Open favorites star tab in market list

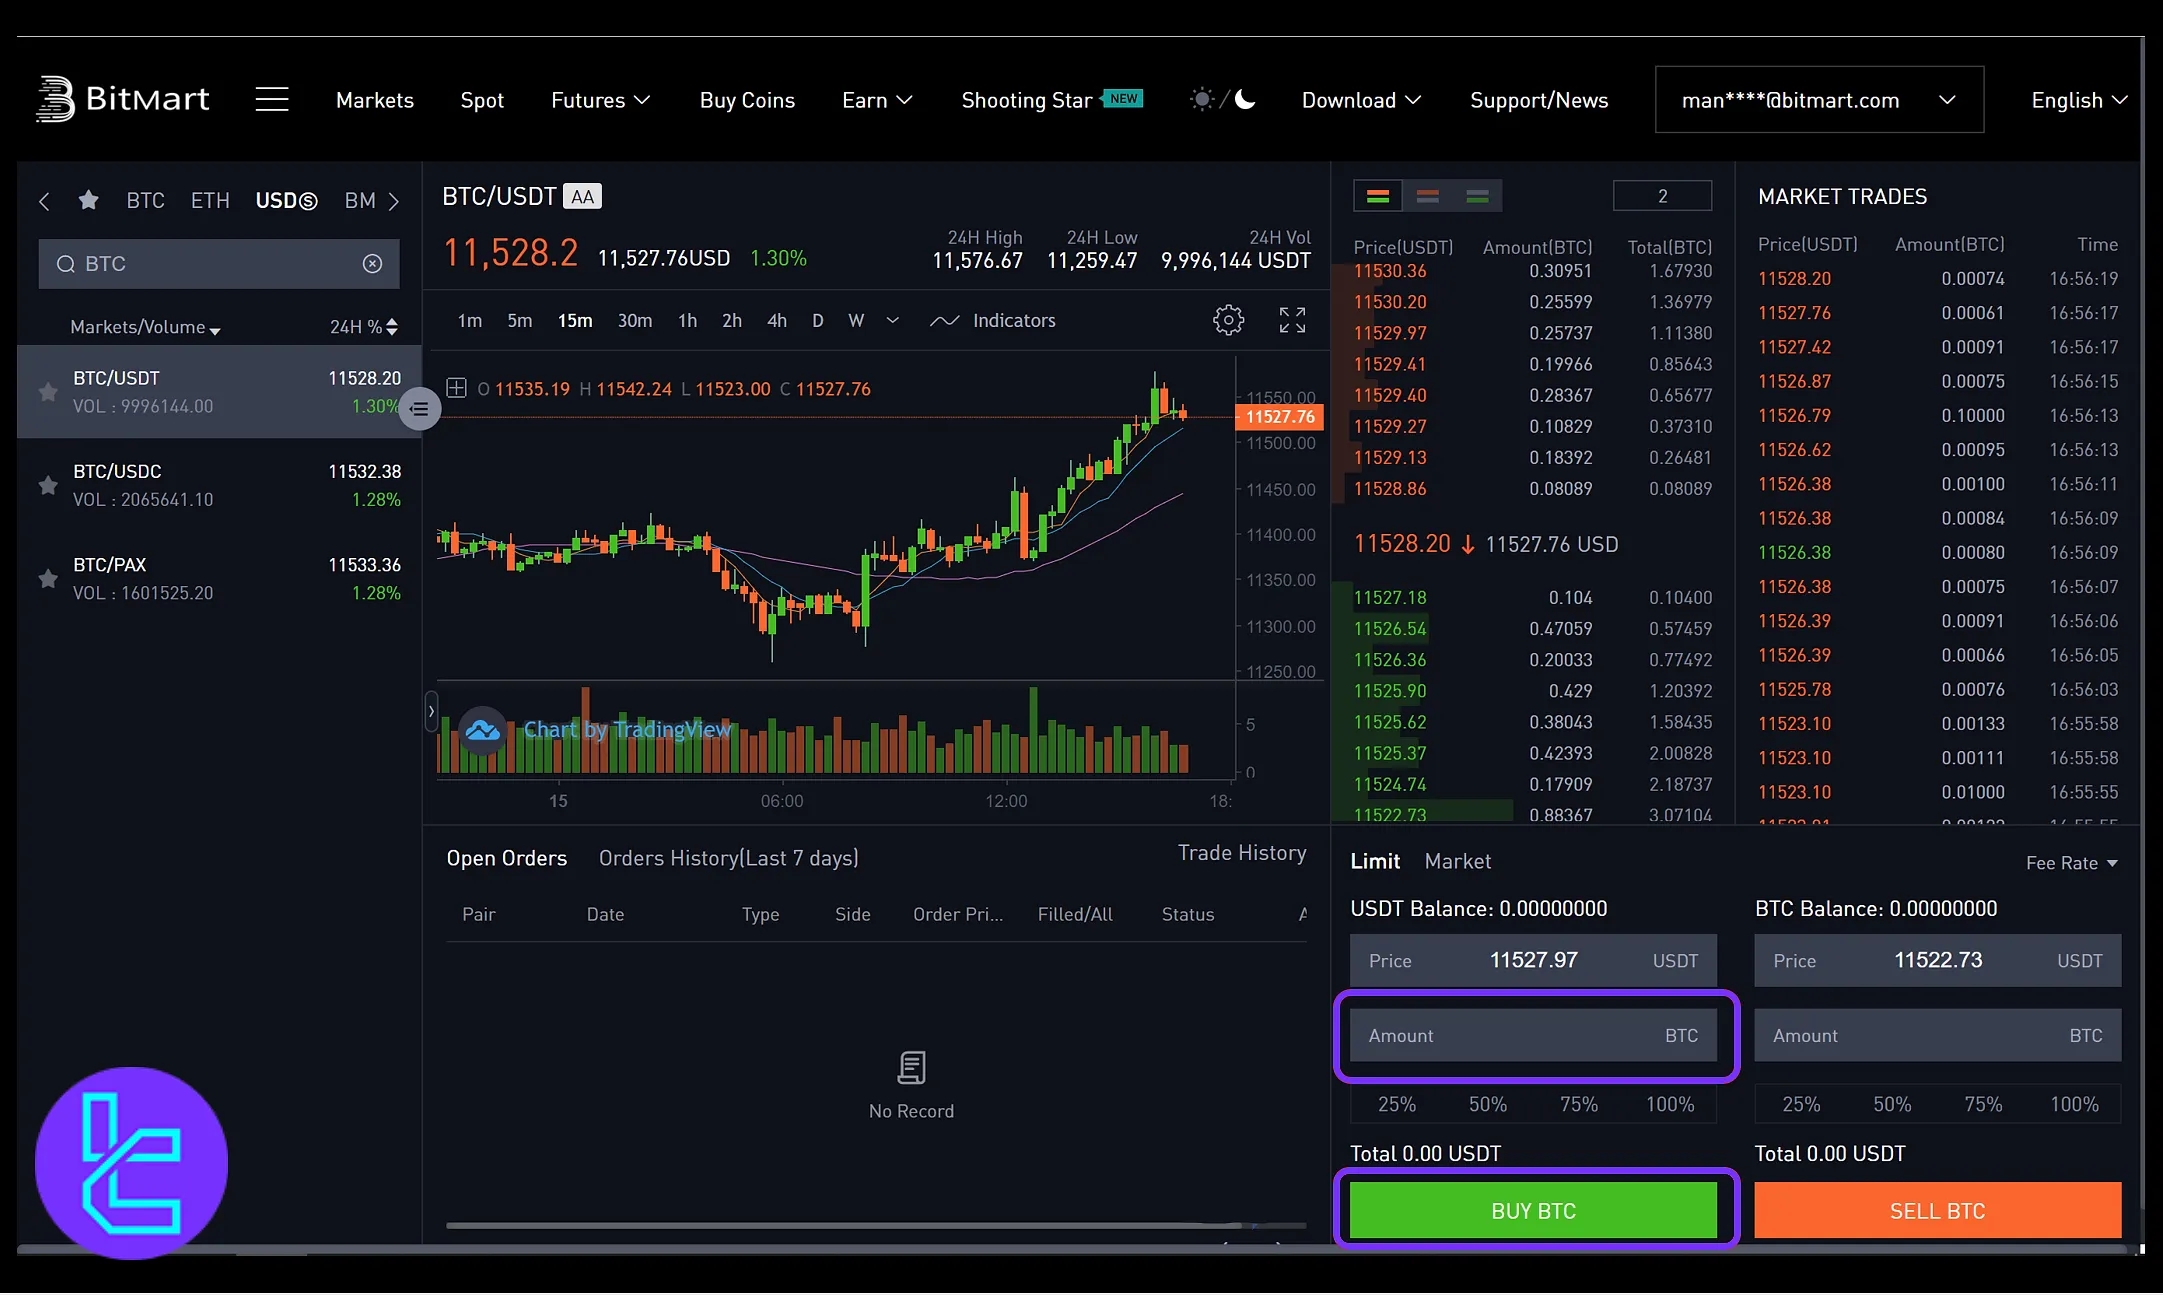(88, 200)
